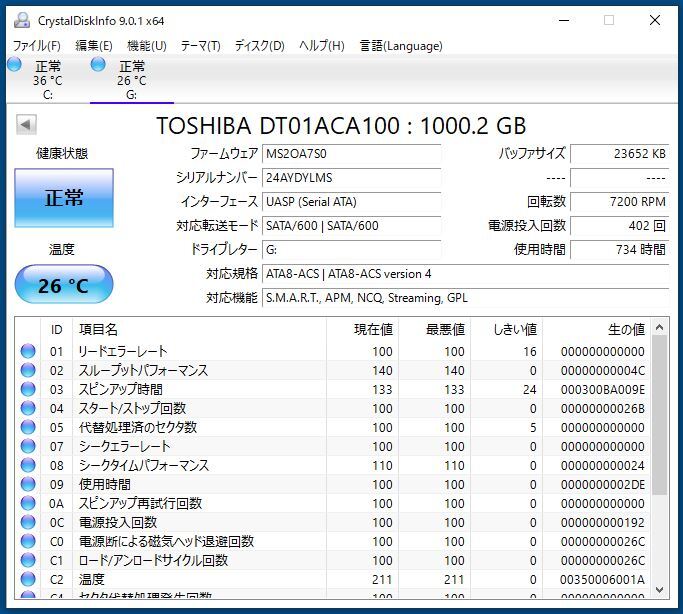
Task: Click status icon for 電源断による磁気ヘッド退避回数 row
Action: coord(28,541)
